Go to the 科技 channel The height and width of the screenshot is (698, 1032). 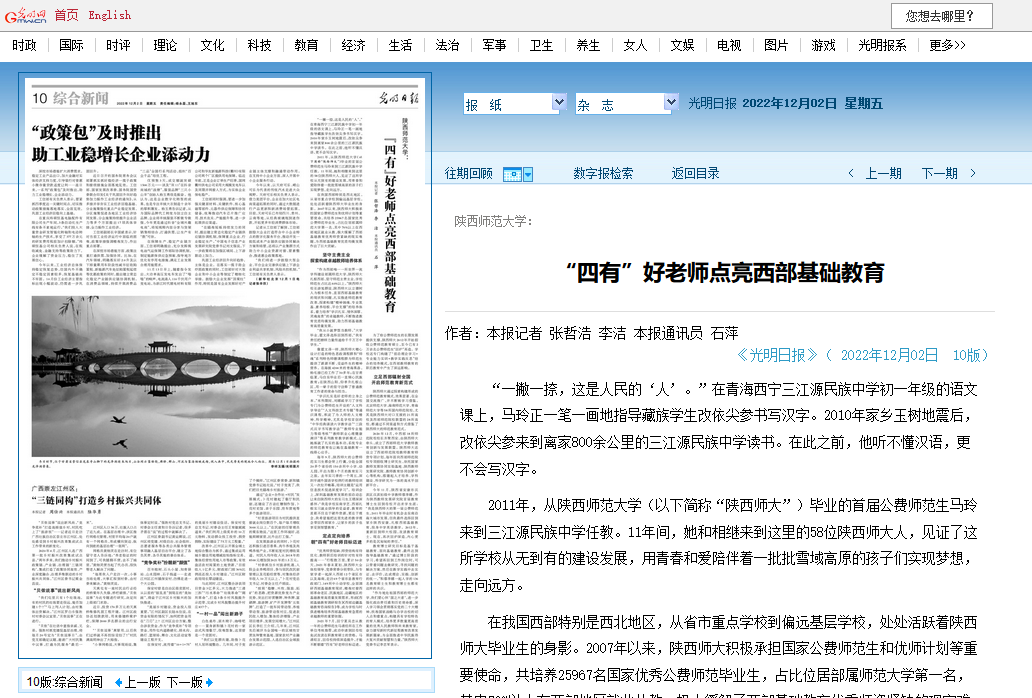[x=259, y=45]
